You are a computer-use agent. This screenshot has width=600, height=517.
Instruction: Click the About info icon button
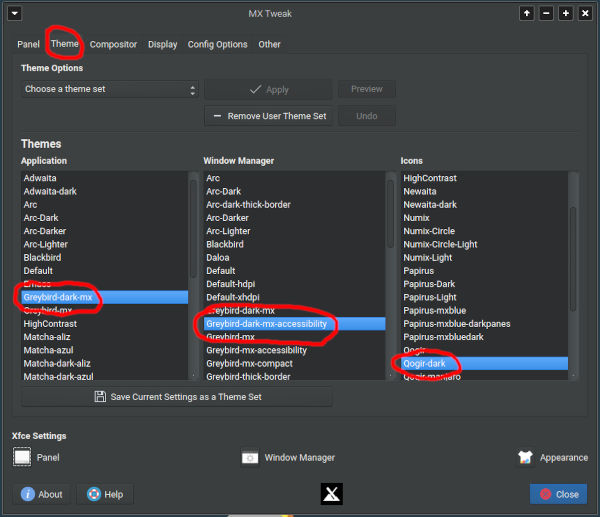coord(42,494)
